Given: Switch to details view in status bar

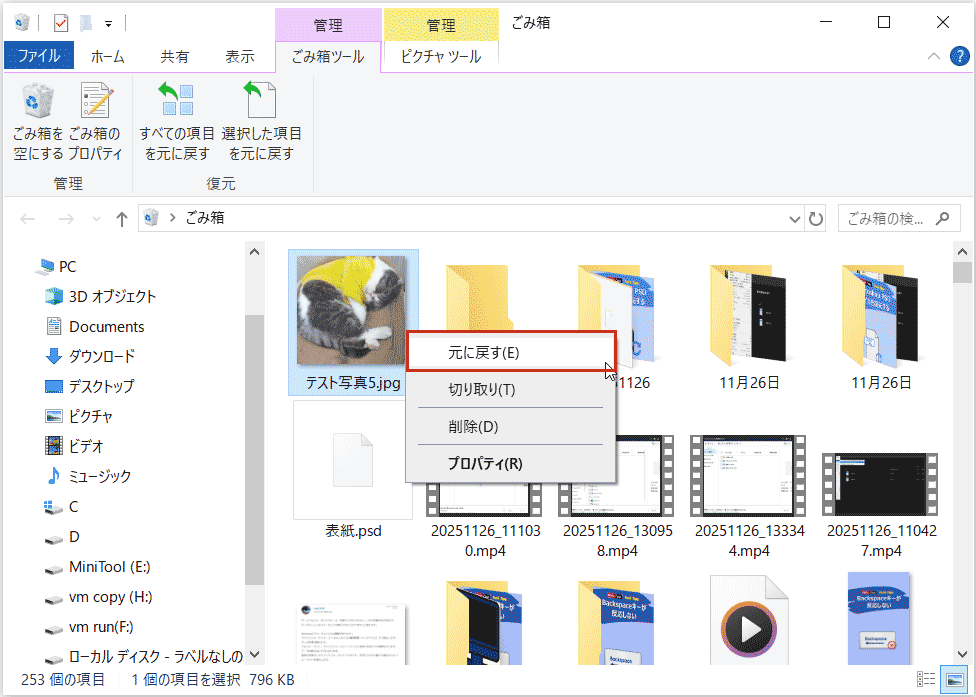Looking at the screenshot, I should pos(926,678).
